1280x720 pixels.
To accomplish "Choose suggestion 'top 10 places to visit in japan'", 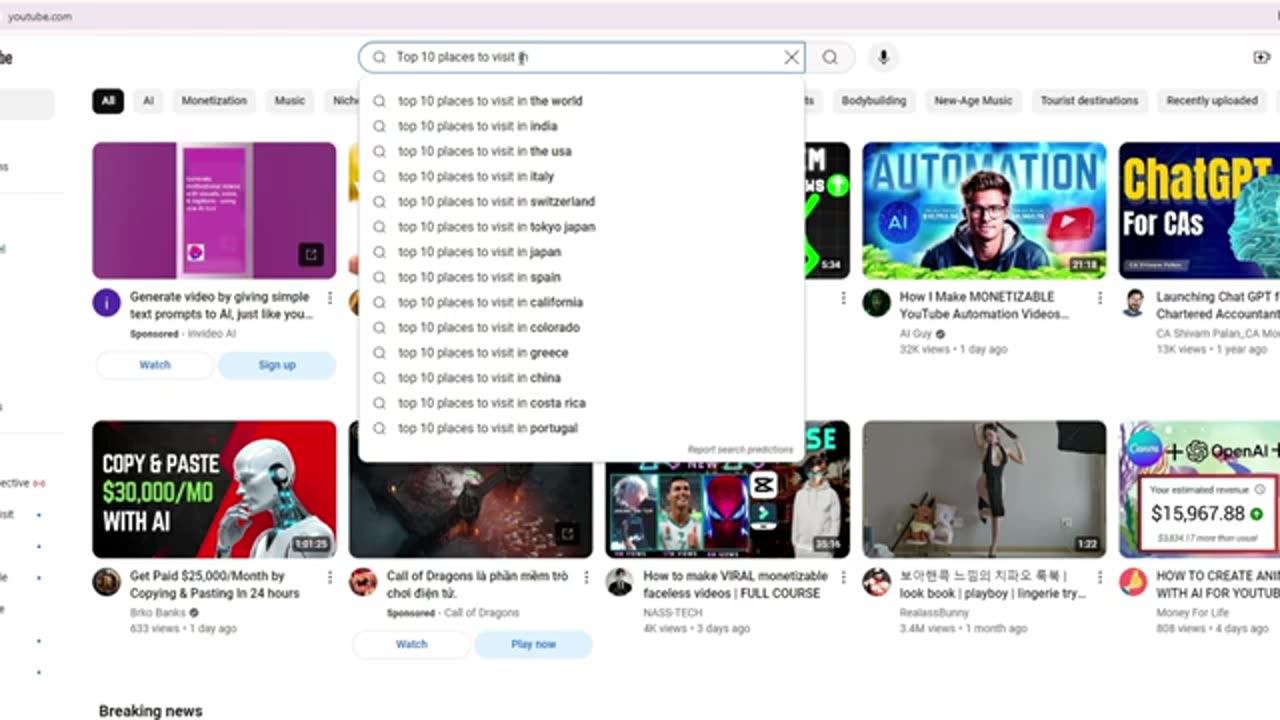I will (582, 252).
